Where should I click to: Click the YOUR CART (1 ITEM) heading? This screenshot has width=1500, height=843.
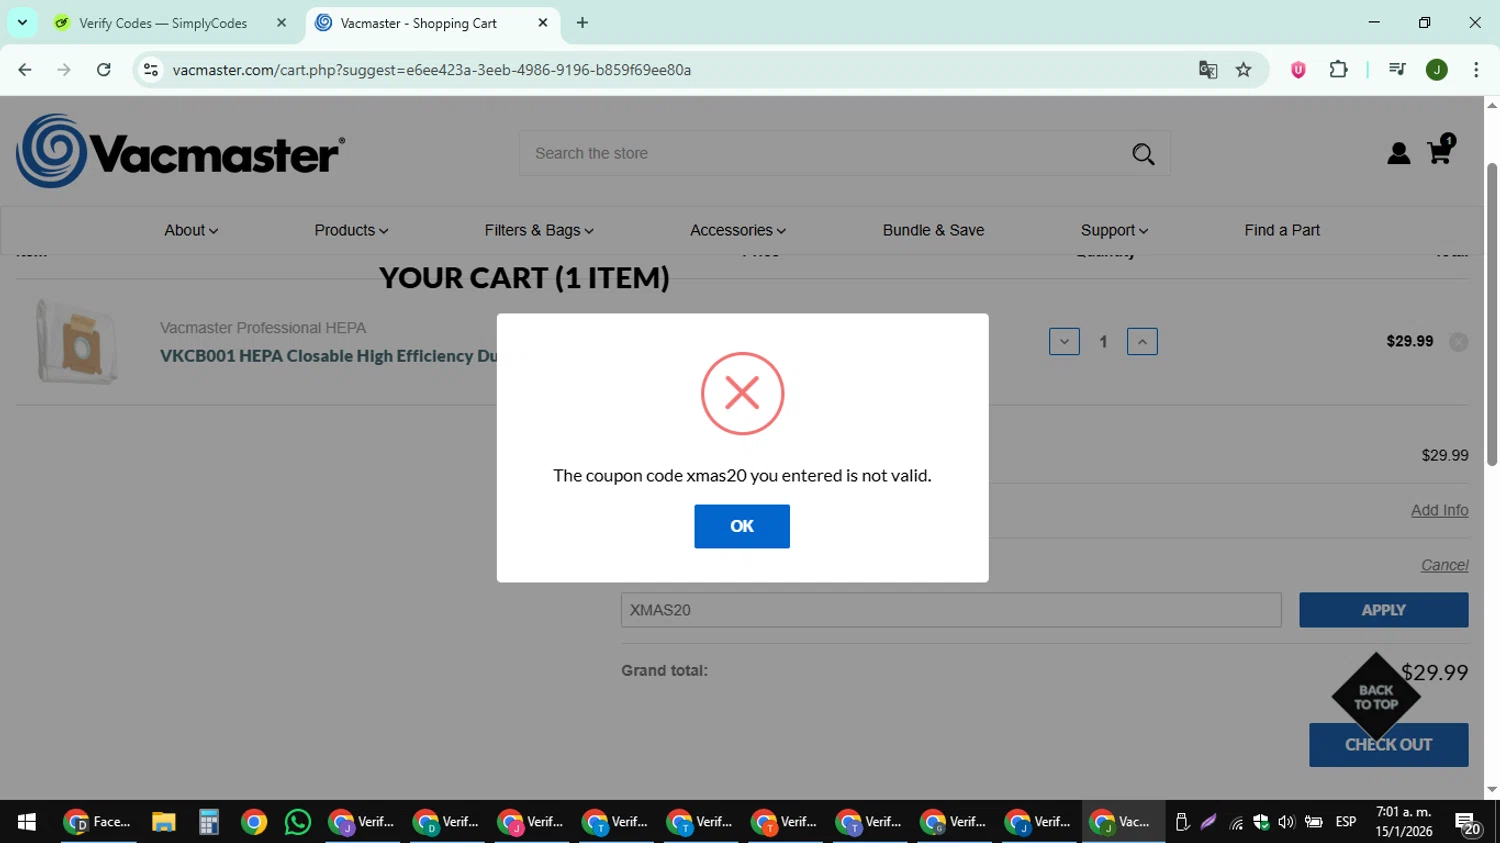click(524, 277)
